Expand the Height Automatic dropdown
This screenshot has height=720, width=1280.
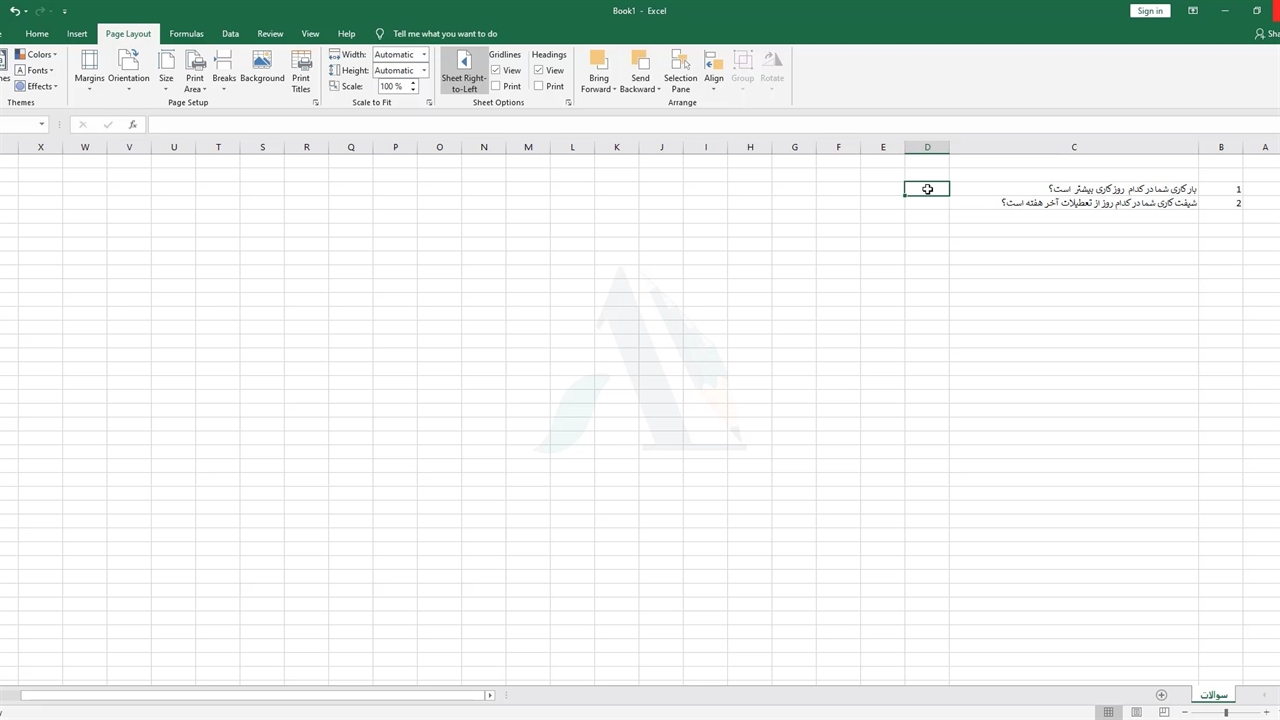click(424, 71)
